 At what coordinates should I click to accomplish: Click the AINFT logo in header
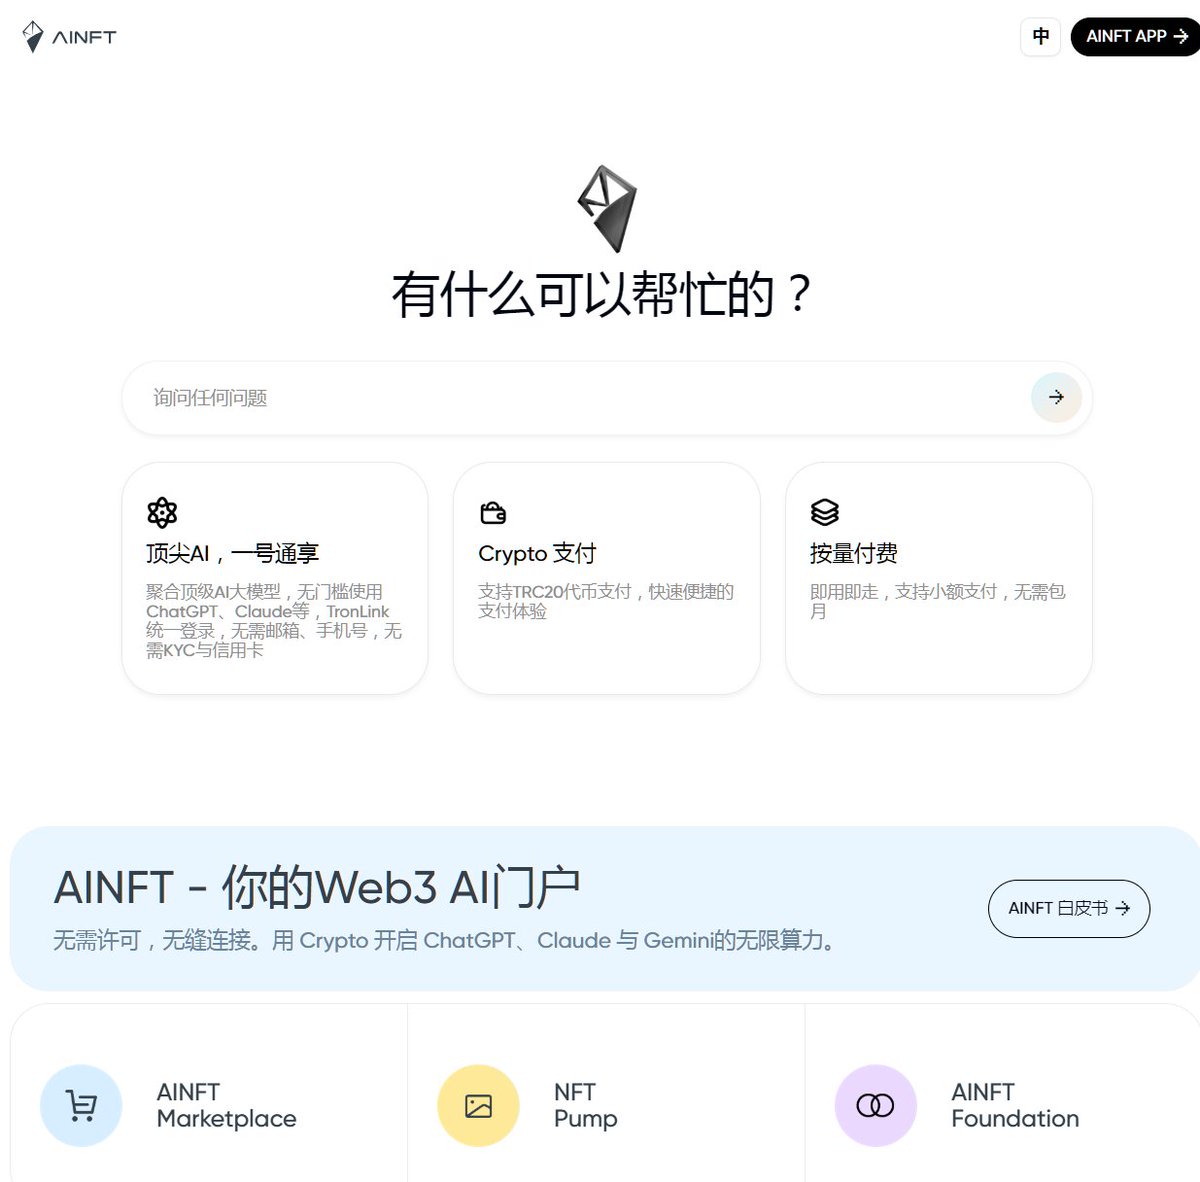pyautogui.click(x=69, y=37)
